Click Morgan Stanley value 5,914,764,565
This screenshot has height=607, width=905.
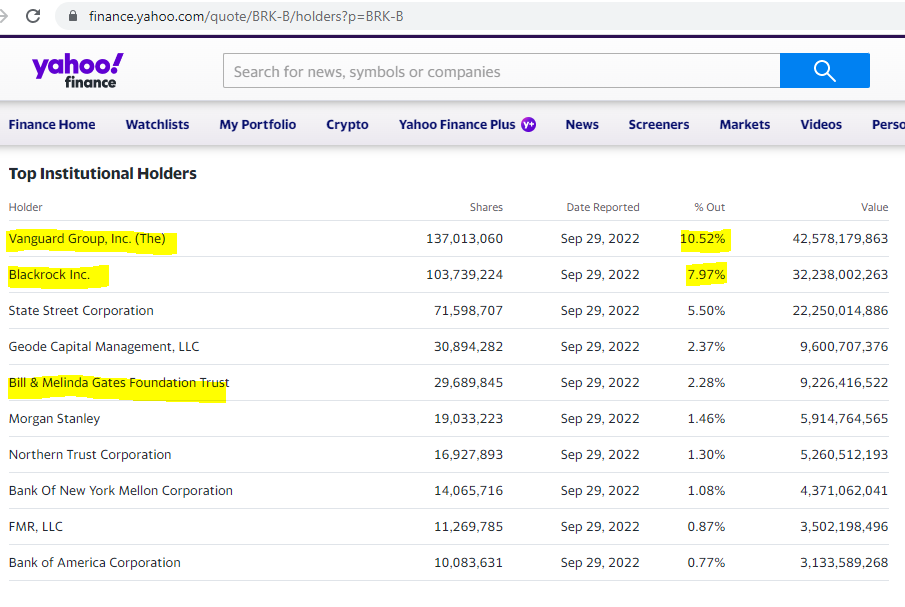844,419
